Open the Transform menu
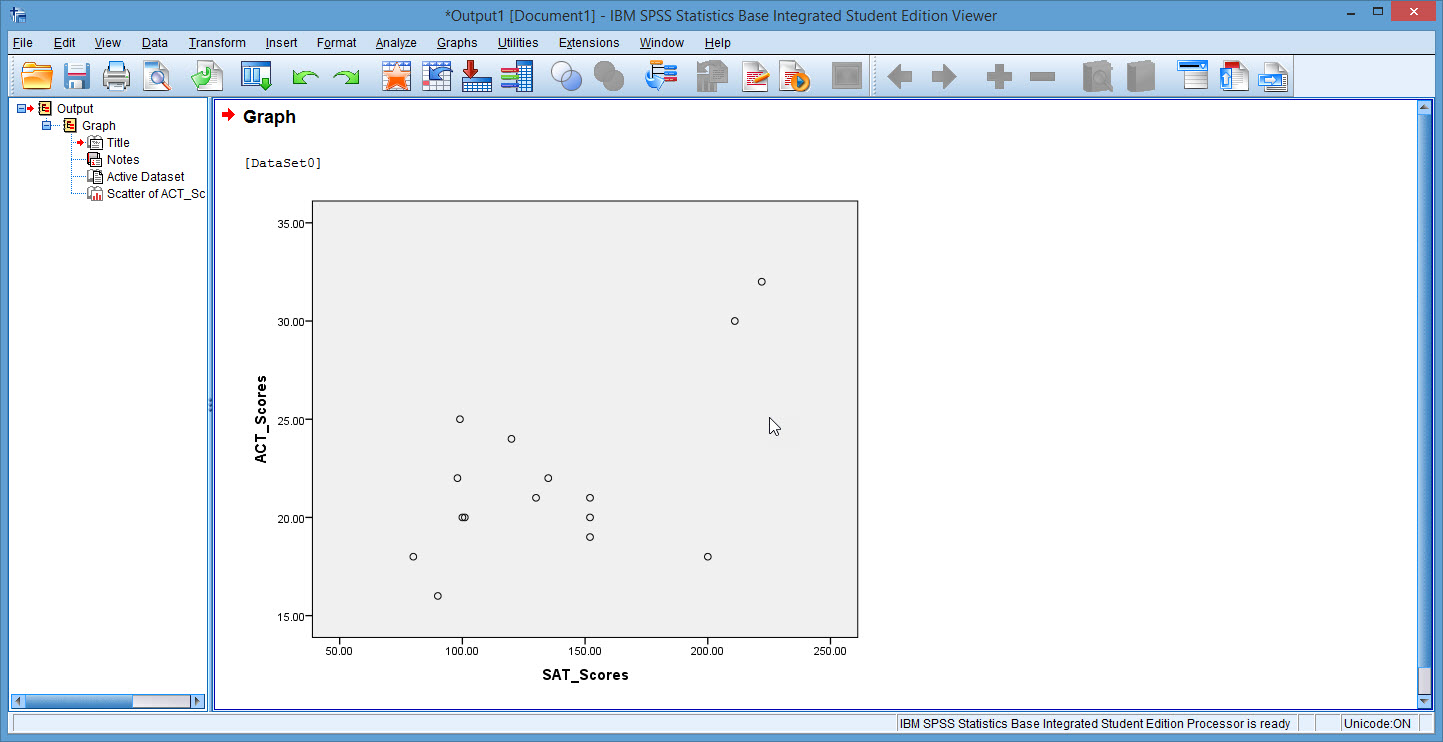The width and height of the screenshot is (1443, 742). tap(216, 43)
